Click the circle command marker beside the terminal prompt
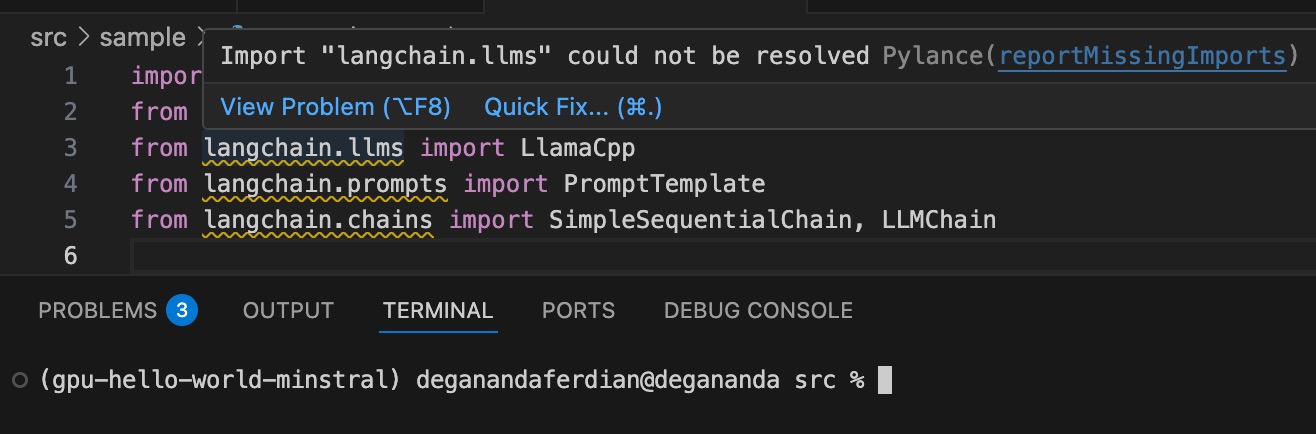Viewport: 1316px width, 434px height. (x=21, y=380)
